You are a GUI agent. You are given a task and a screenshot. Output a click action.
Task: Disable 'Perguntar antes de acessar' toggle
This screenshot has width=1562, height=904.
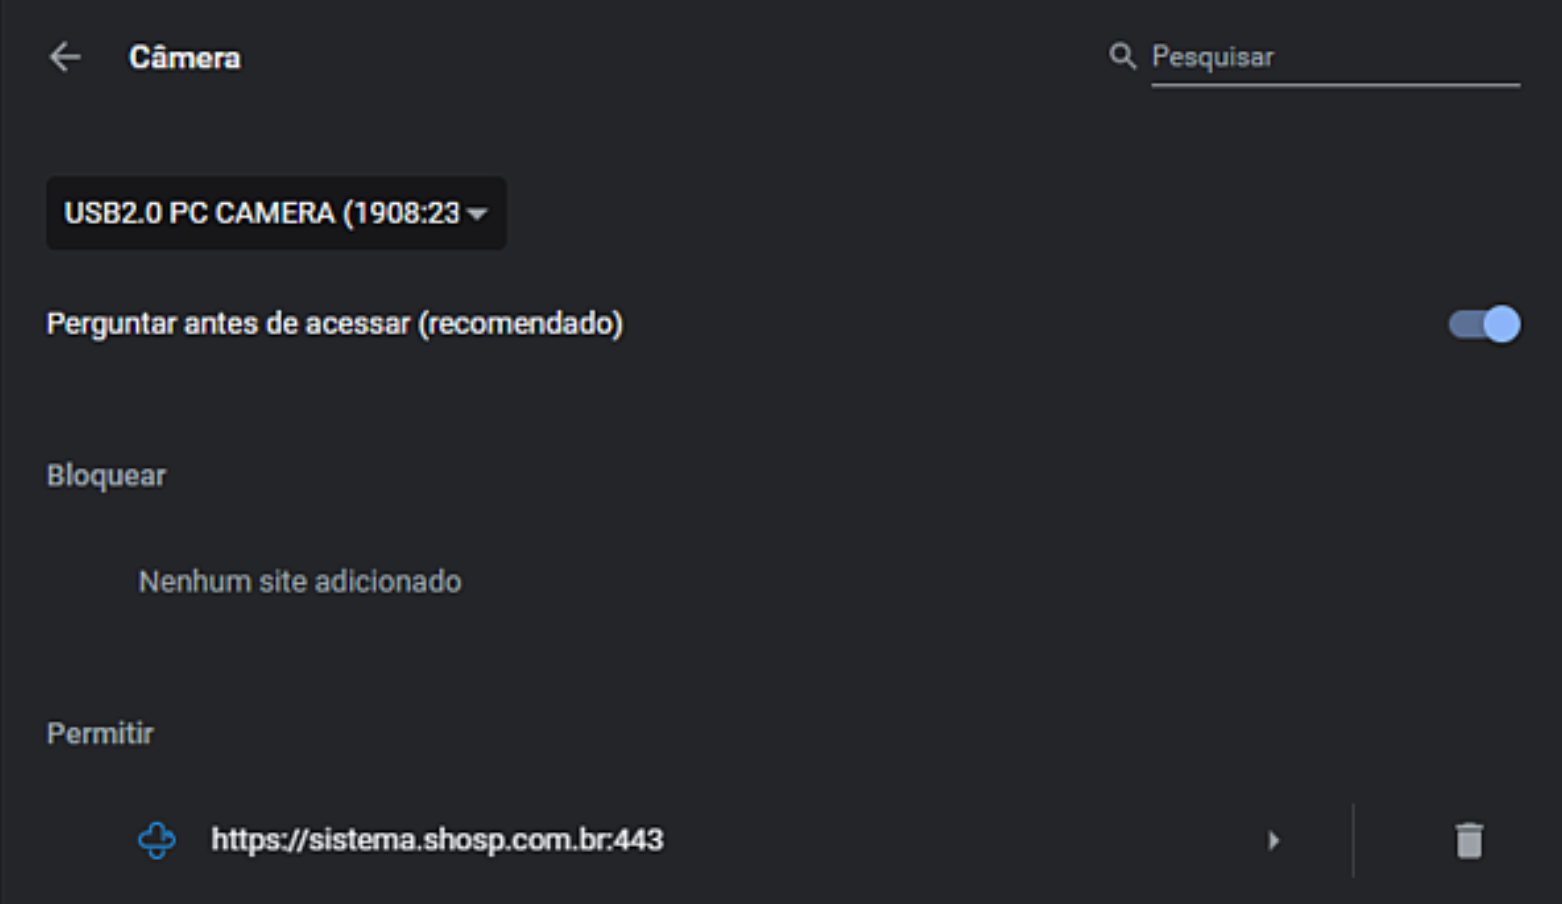click(1484, 324)
